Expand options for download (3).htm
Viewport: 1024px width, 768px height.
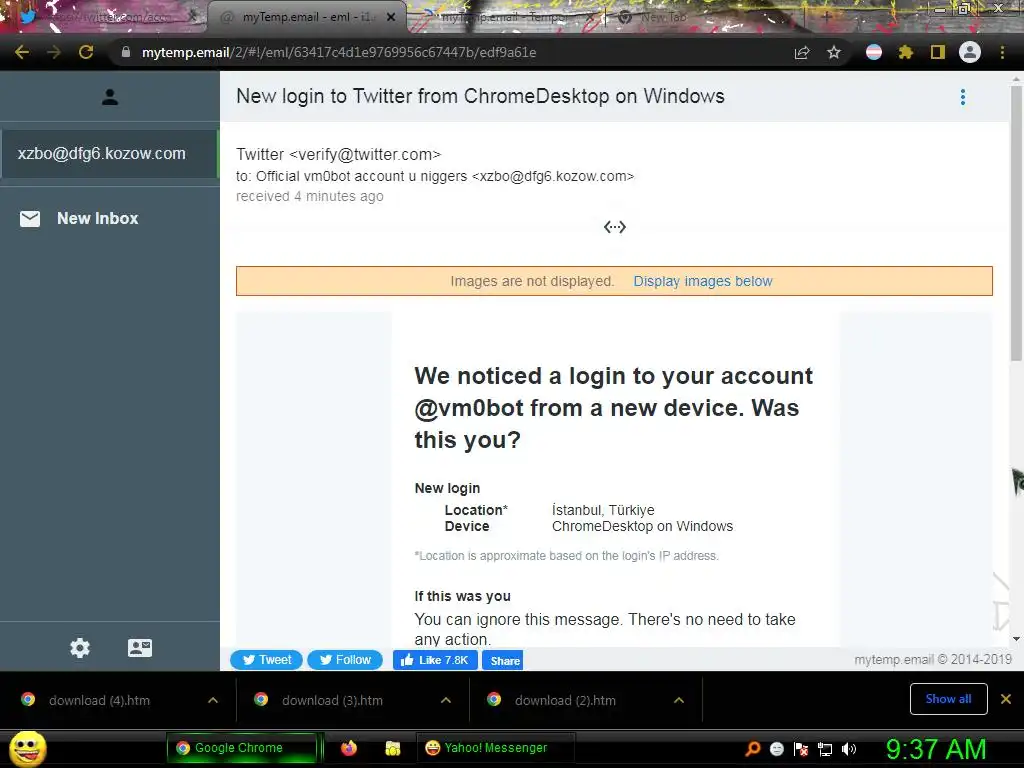tap(446, 700)
